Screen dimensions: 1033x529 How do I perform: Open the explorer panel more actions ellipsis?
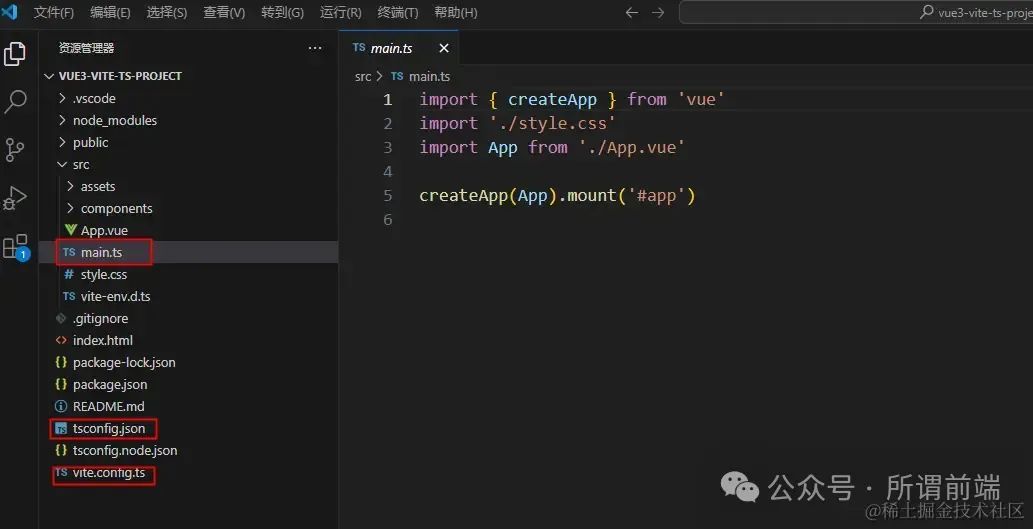315,48
